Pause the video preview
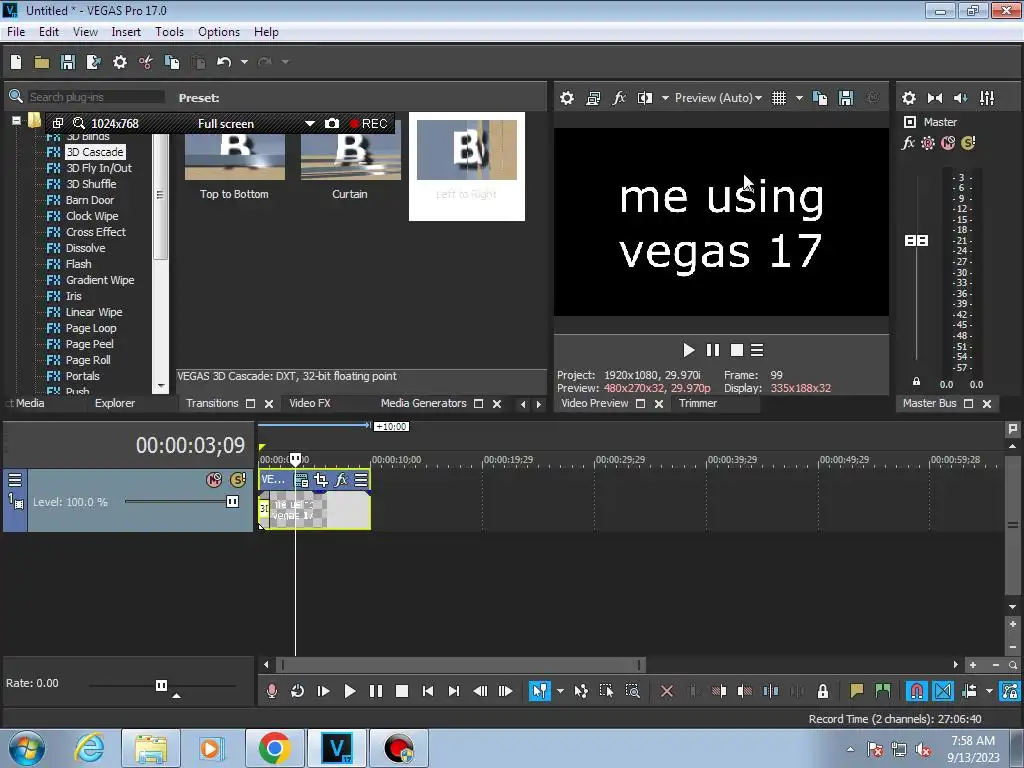Screen dimensions: 1024x768 (x=712, y=351)
